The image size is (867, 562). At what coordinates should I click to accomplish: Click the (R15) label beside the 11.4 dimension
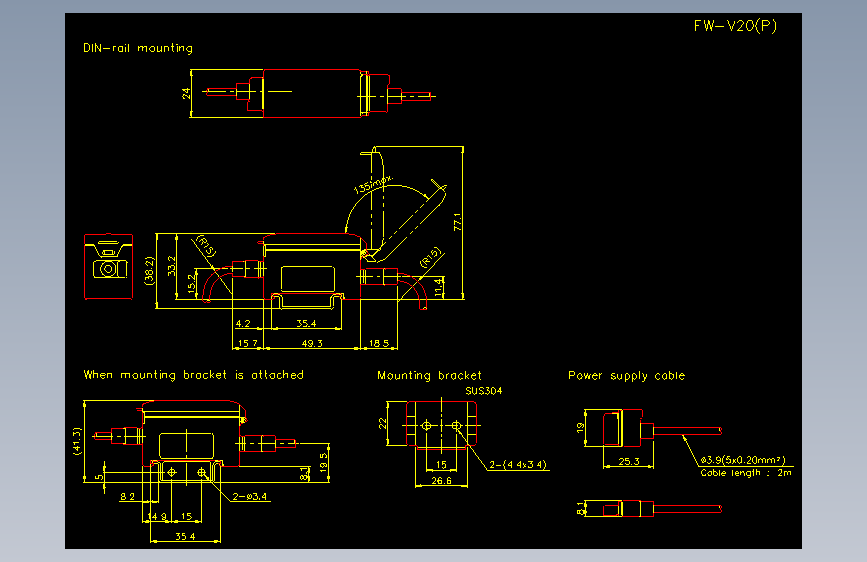(x=431, y=257)
